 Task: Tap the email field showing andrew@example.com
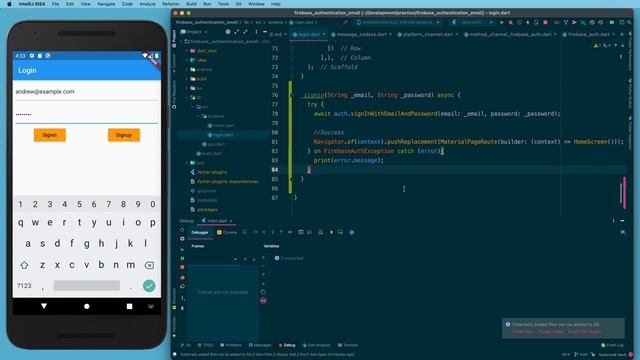click(x=87, y=92)
